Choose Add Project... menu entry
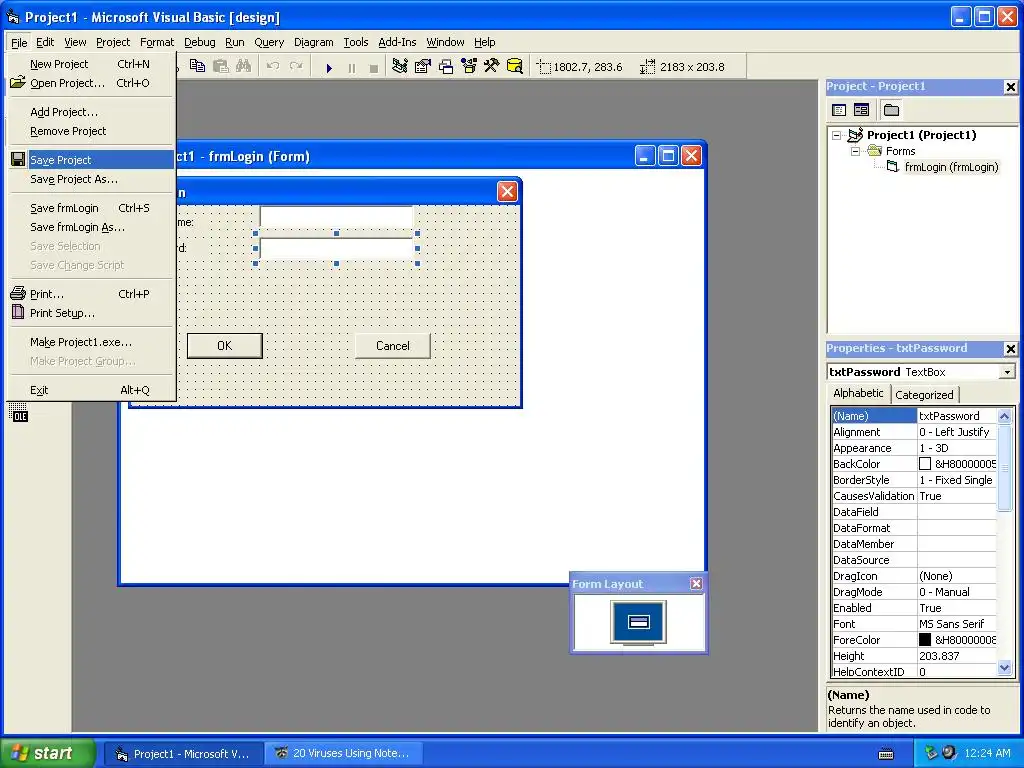Screen dimensions: 1024x768 point(91,112)
